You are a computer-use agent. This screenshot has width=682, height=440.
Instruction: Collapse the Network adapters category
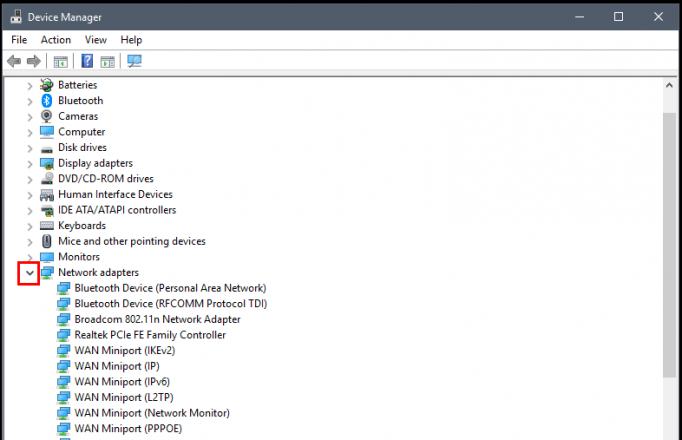(x=30, y=273)
